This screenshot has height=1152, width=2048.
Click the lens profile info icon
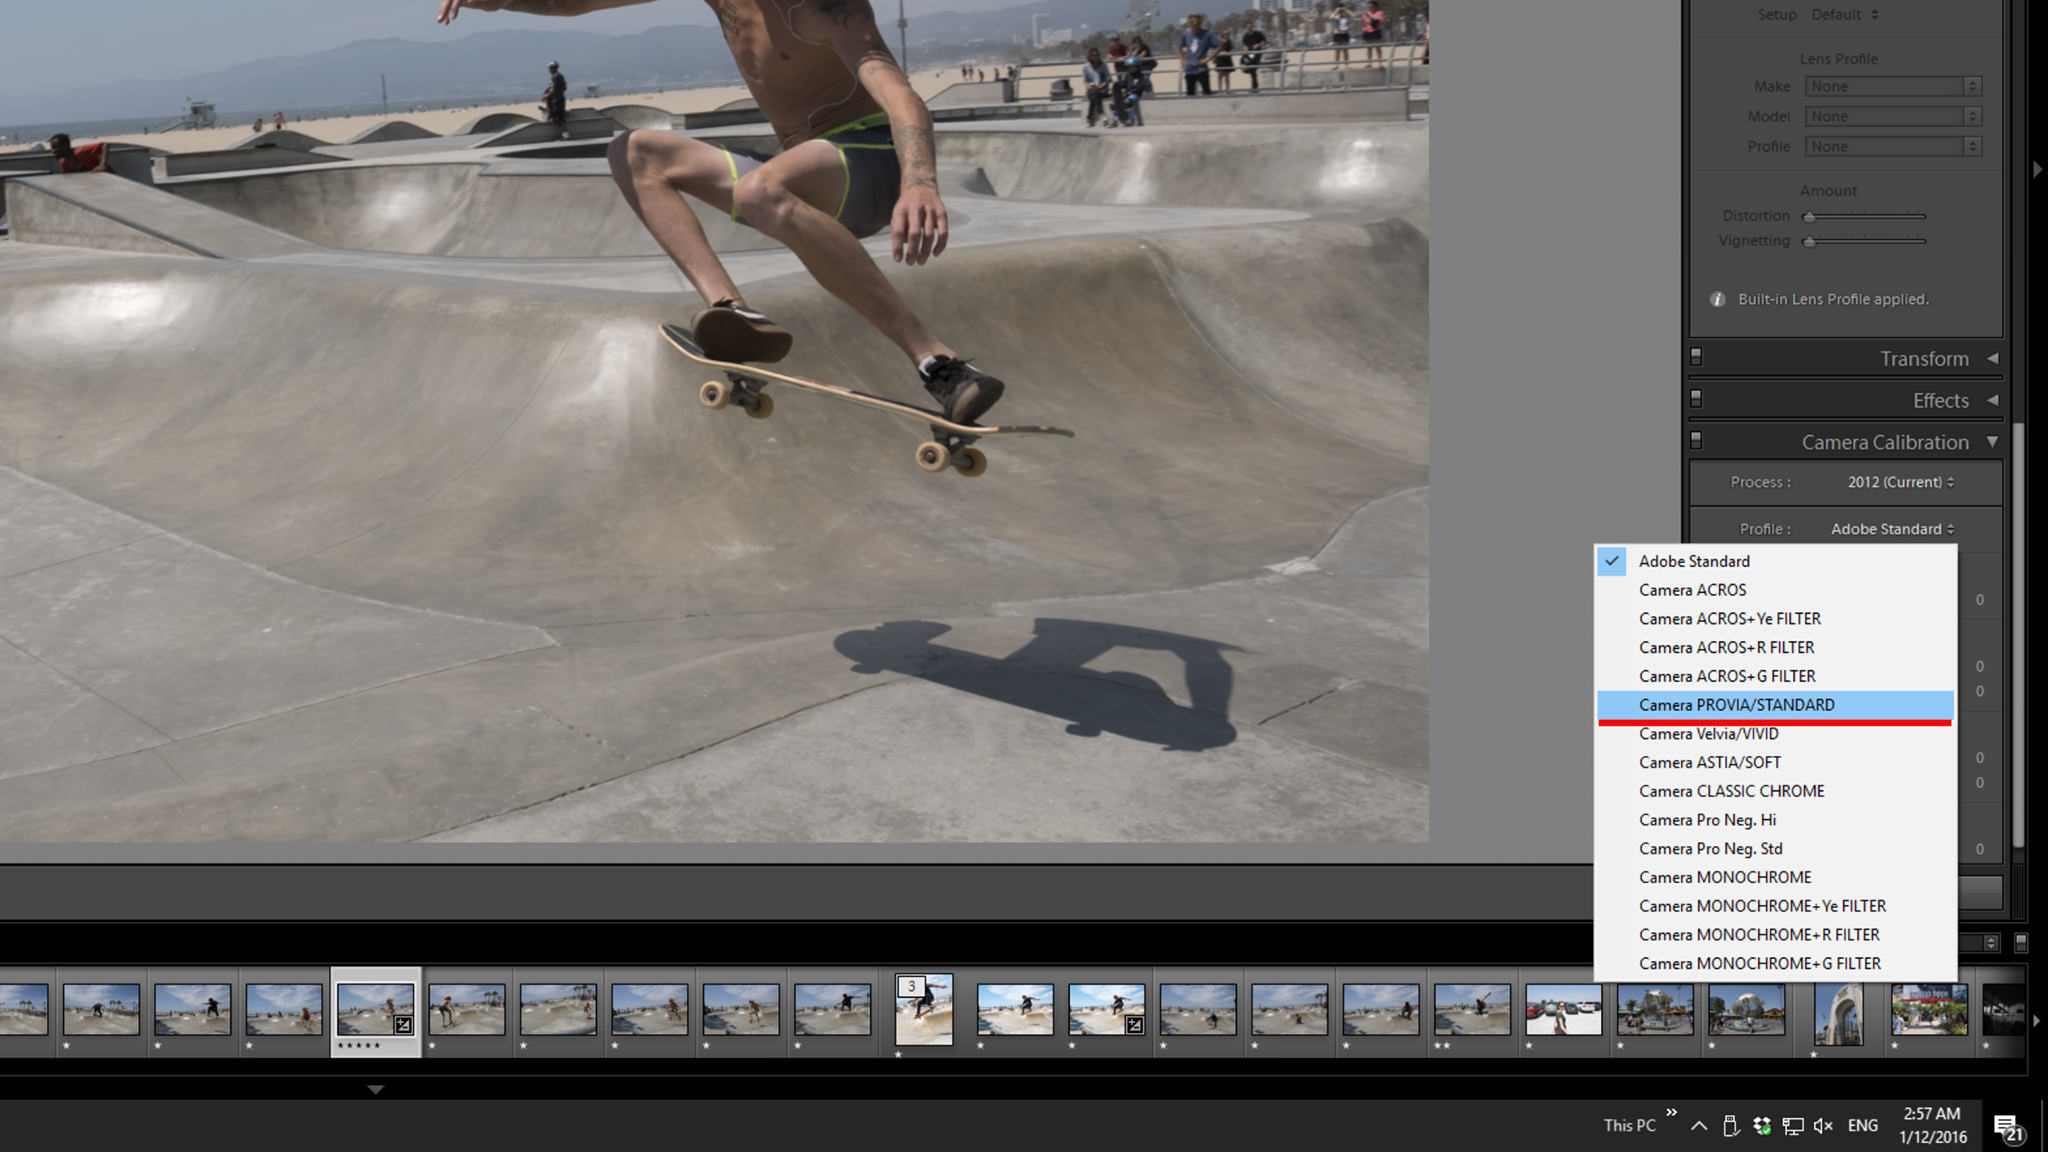(1717, 299)
